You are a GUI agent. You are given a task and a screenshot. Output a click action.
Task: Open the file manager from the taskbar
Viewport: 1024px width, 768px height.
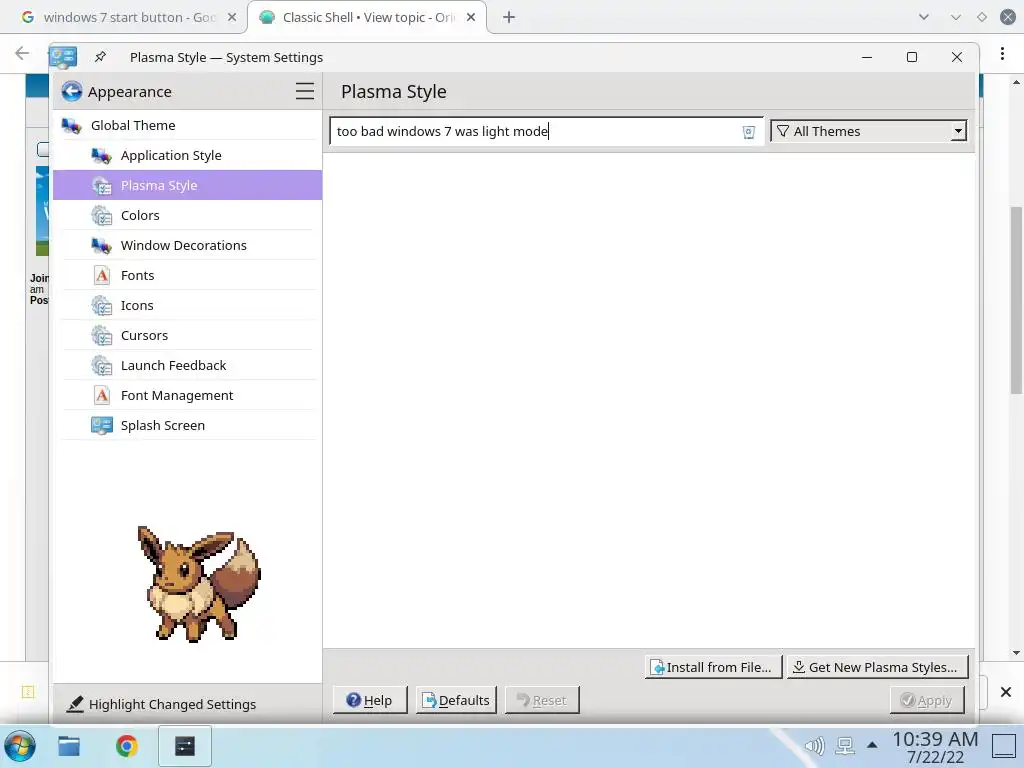point(69,746)
